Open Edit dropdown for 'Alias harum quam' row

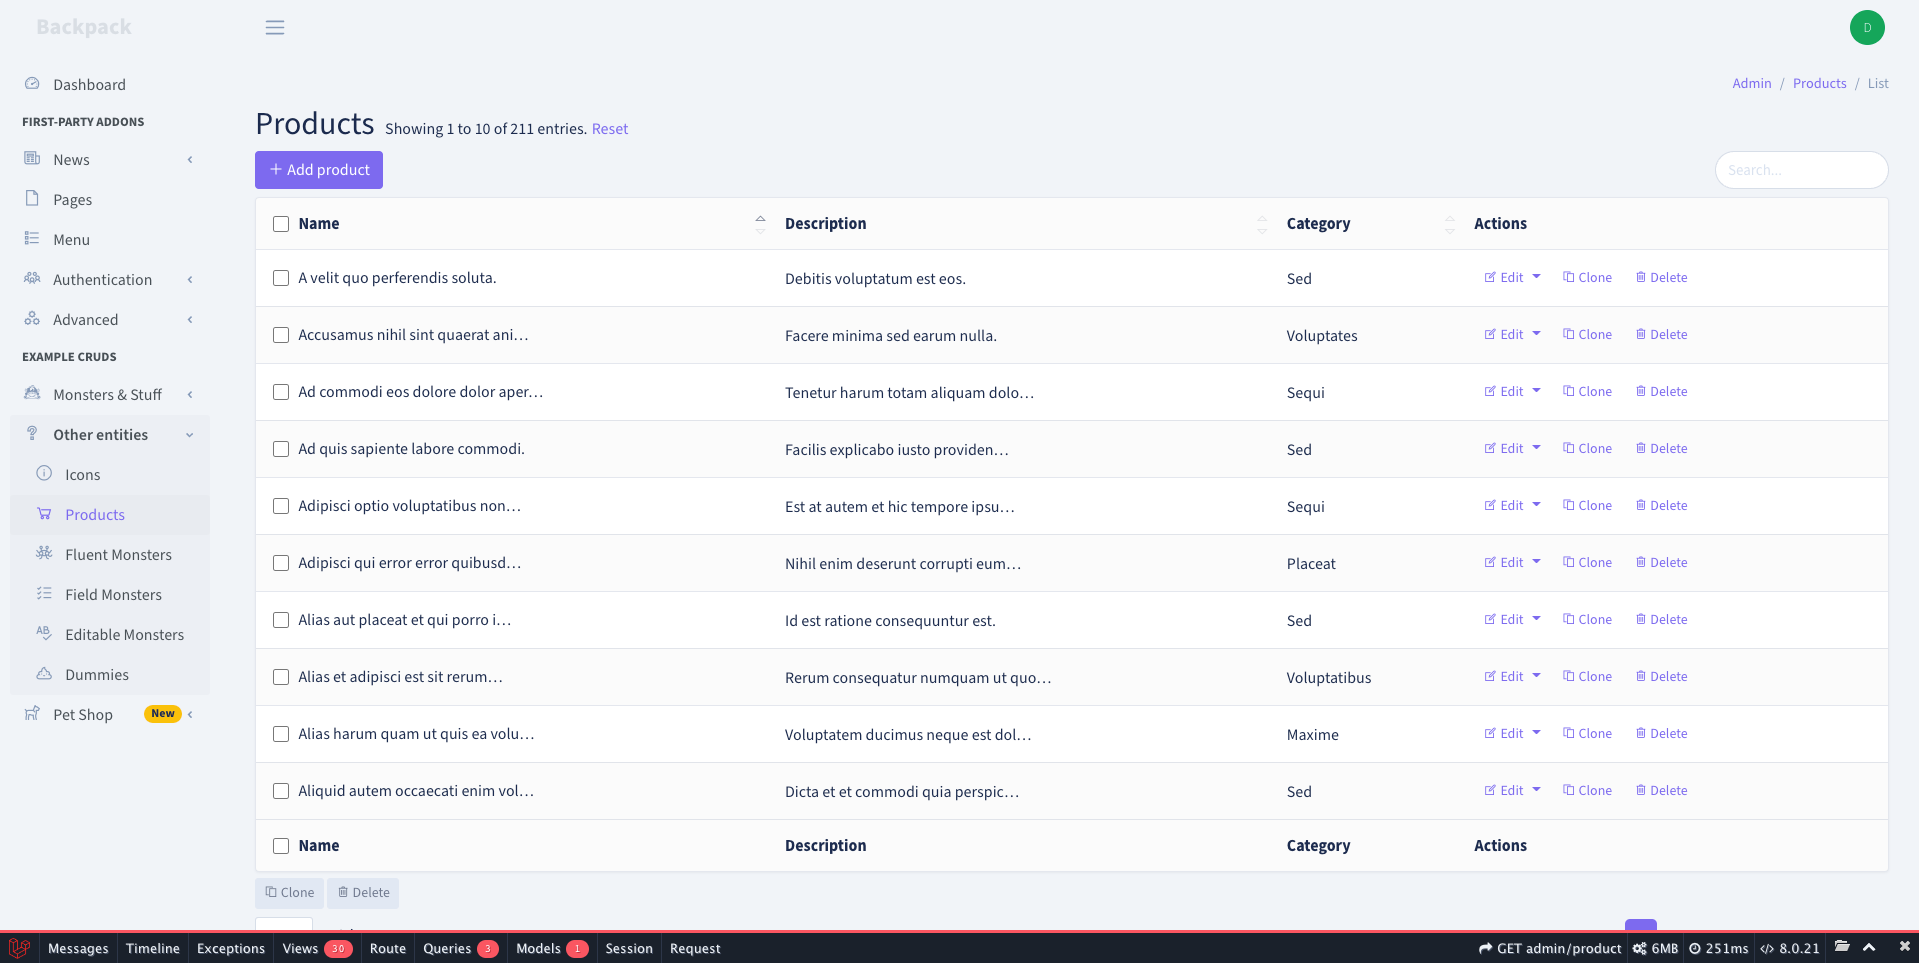tap(1537, 733)
